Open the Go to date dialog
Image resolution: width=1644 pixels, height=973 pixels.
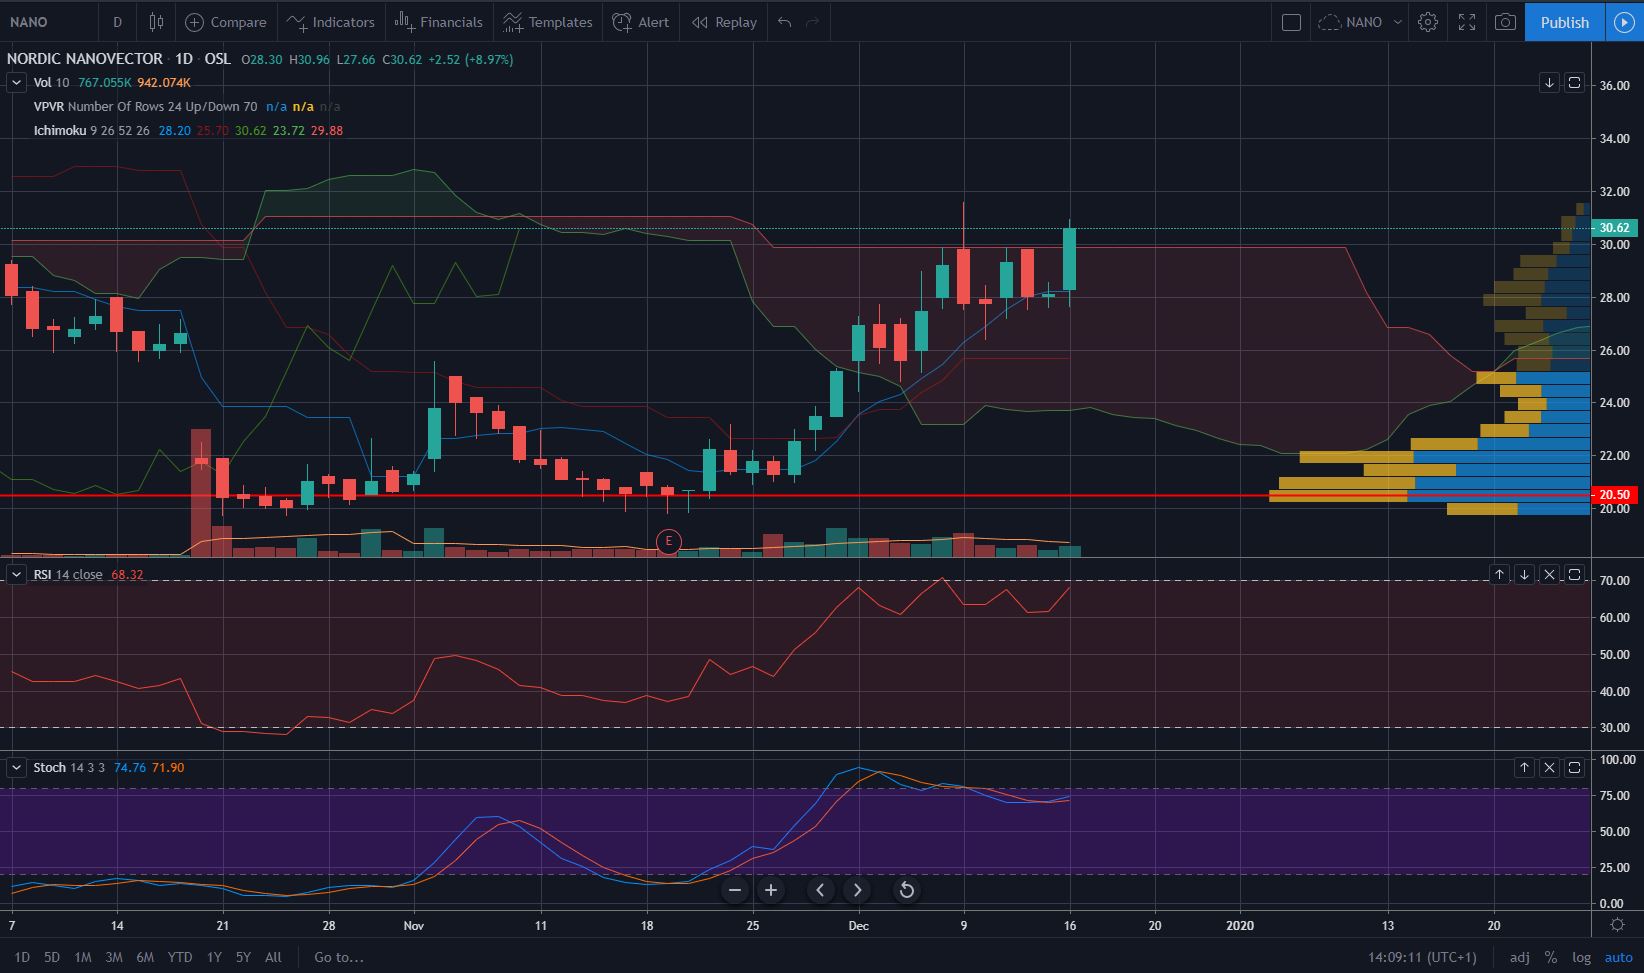pos(339,957)
